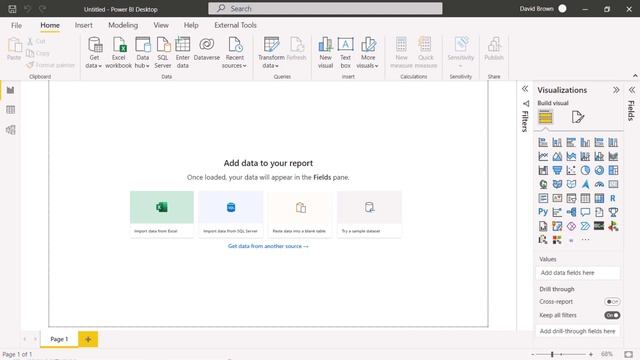Select the Gauge visual
This screenshot has width=640, height=360.
pyautogui.click(x=599, y=184)
